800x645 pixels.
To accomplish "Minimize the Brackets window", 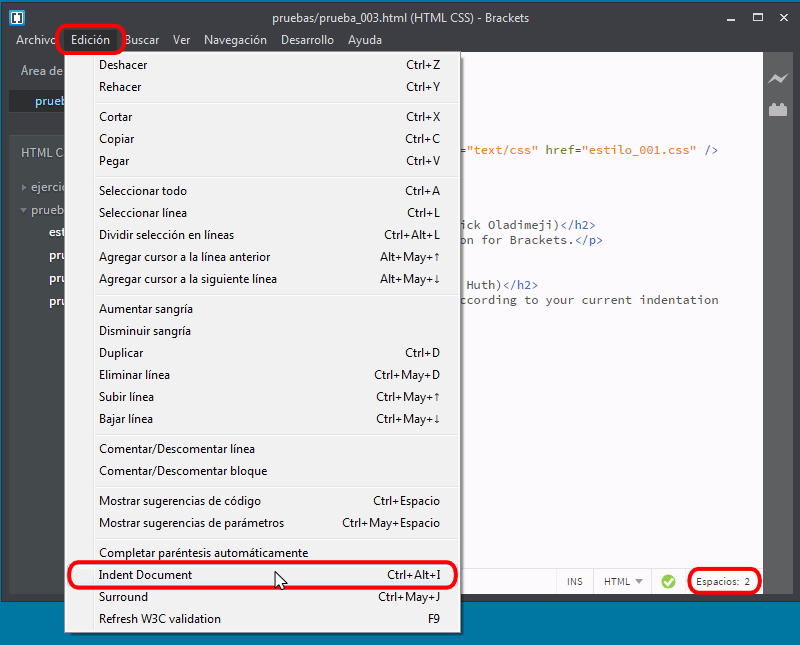I will (x=731, y=18).
